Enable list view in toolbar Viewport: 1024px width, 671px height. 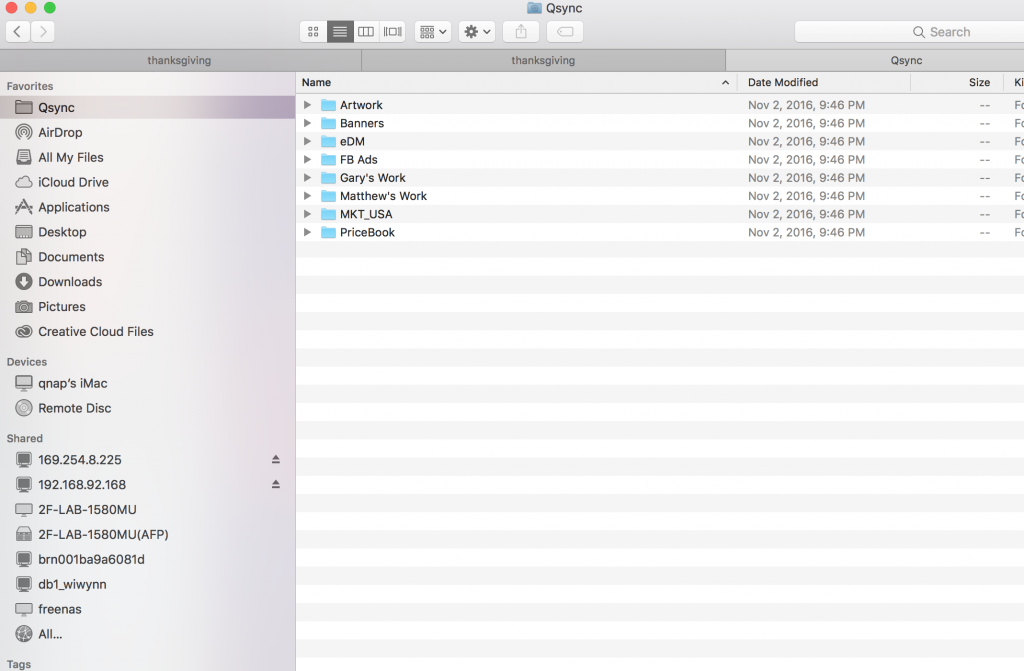340,32
